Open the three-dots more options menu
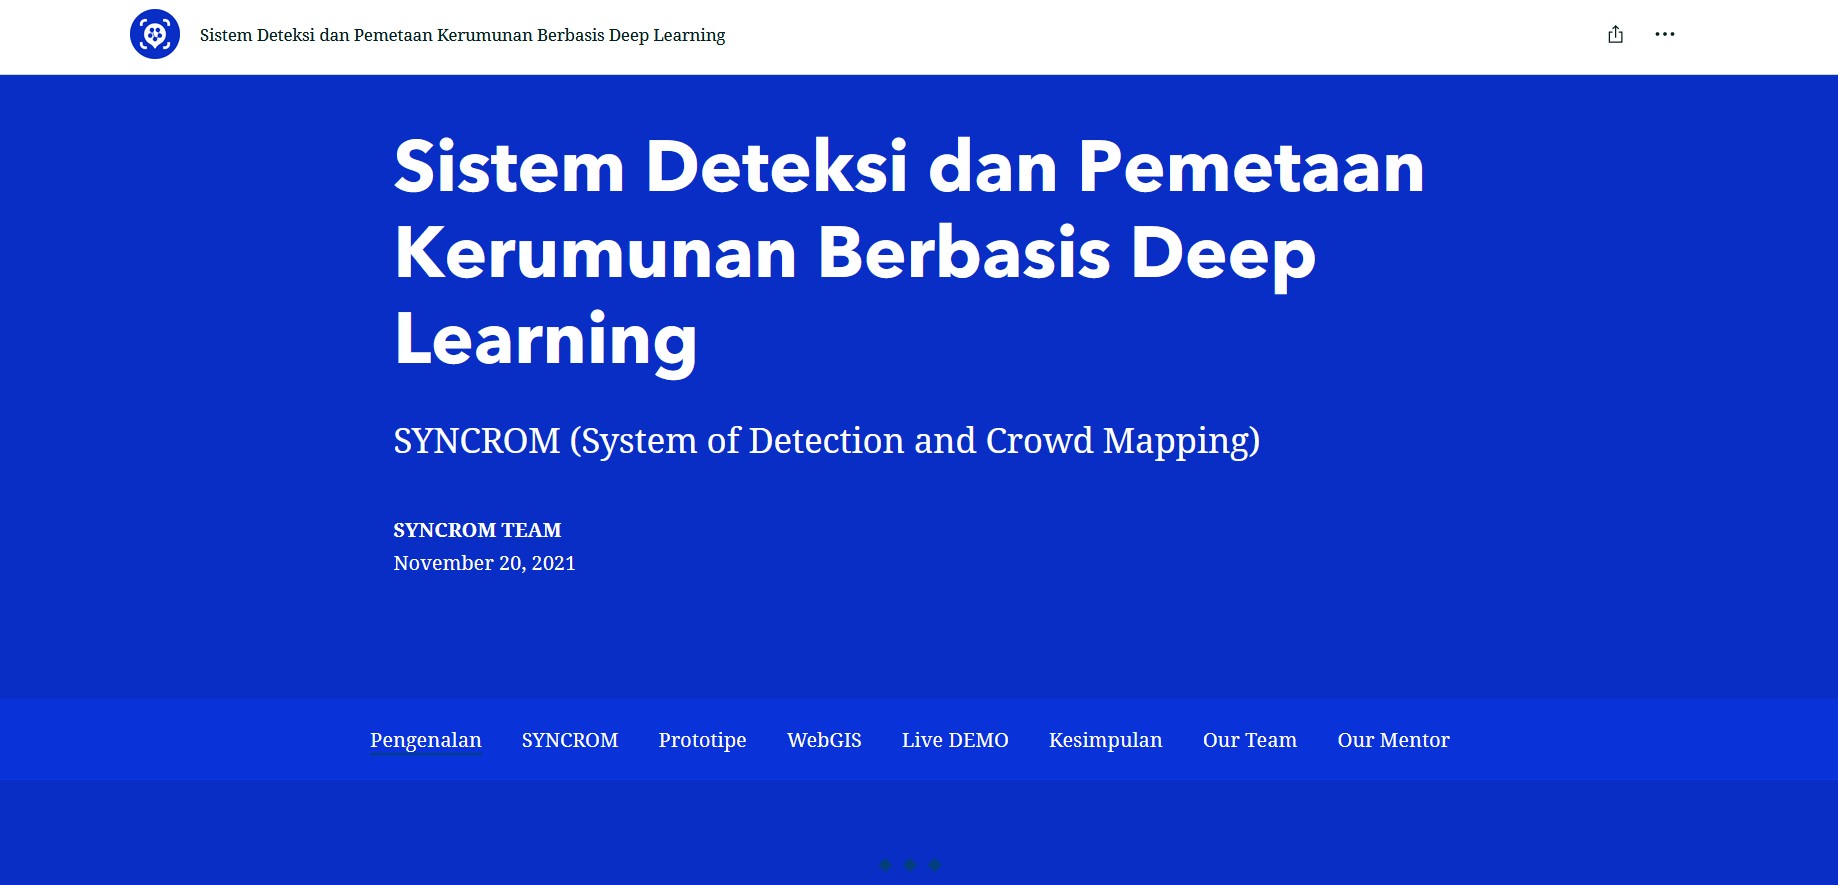This screenshot has width=1838, height=885. coord(1664,34)
